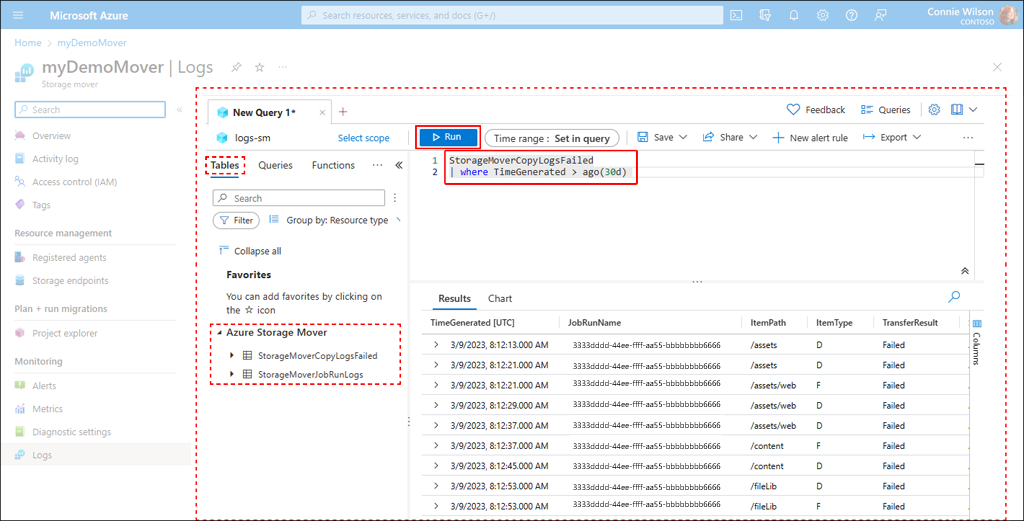
Task: Open the Queries gallery button
Action: coord(885,110)
